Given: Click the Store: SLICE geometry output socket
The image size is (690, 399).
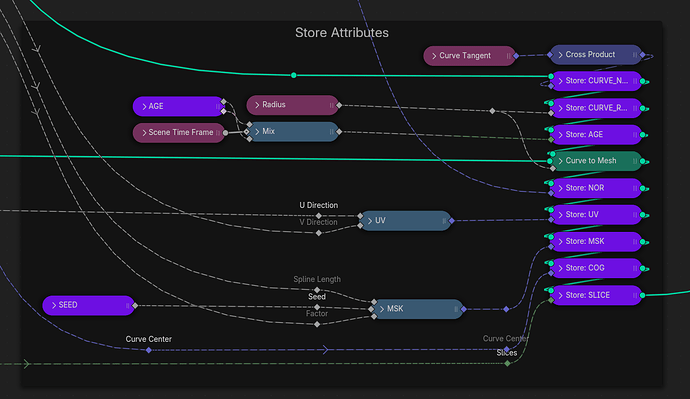Looking at the screenshot, I should point(642,295).
